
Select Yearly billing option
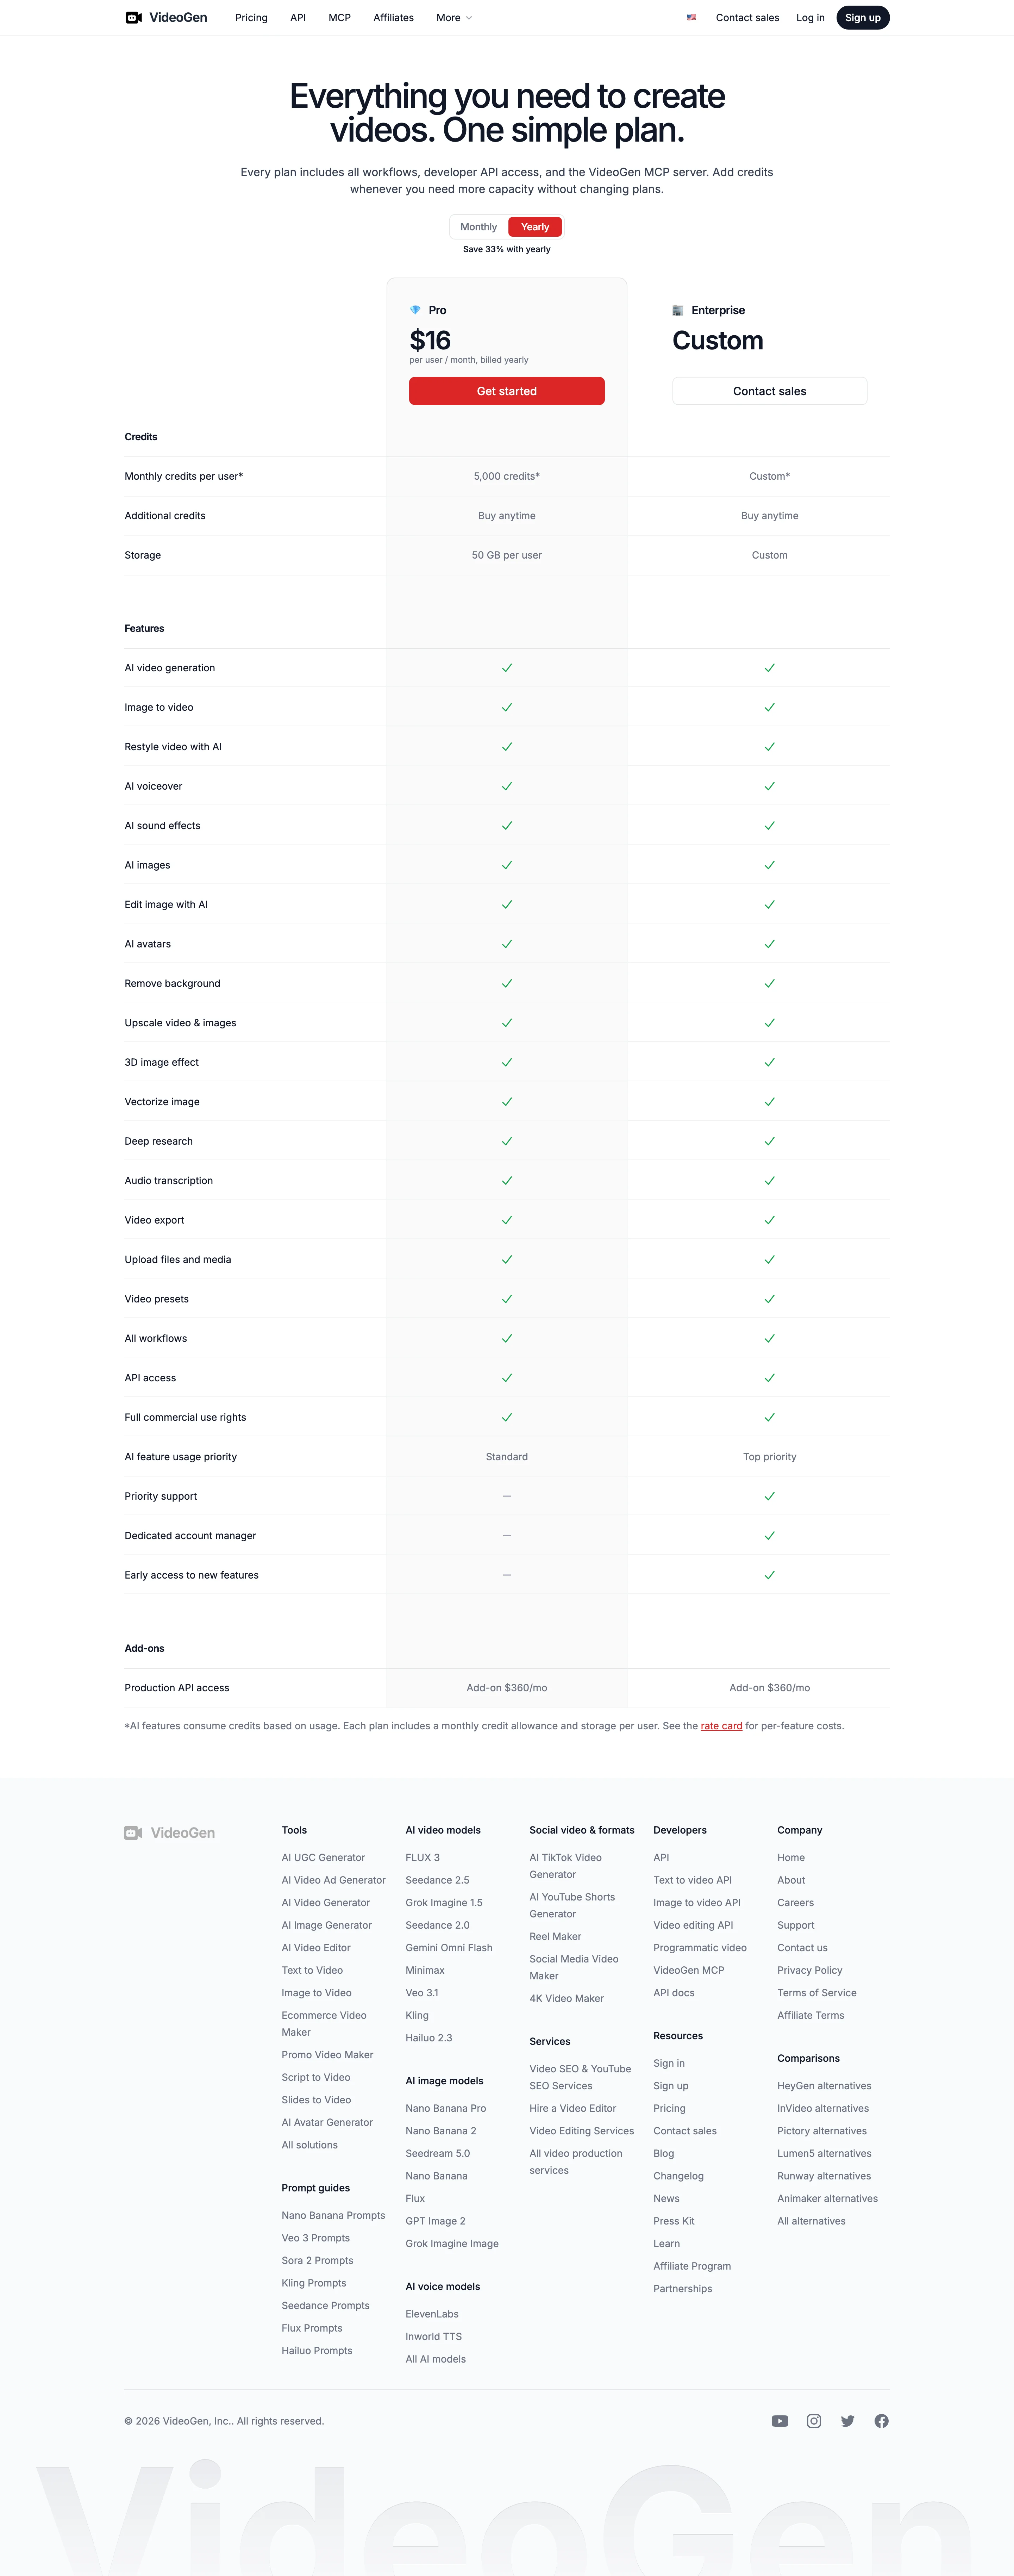click(535, 227)
